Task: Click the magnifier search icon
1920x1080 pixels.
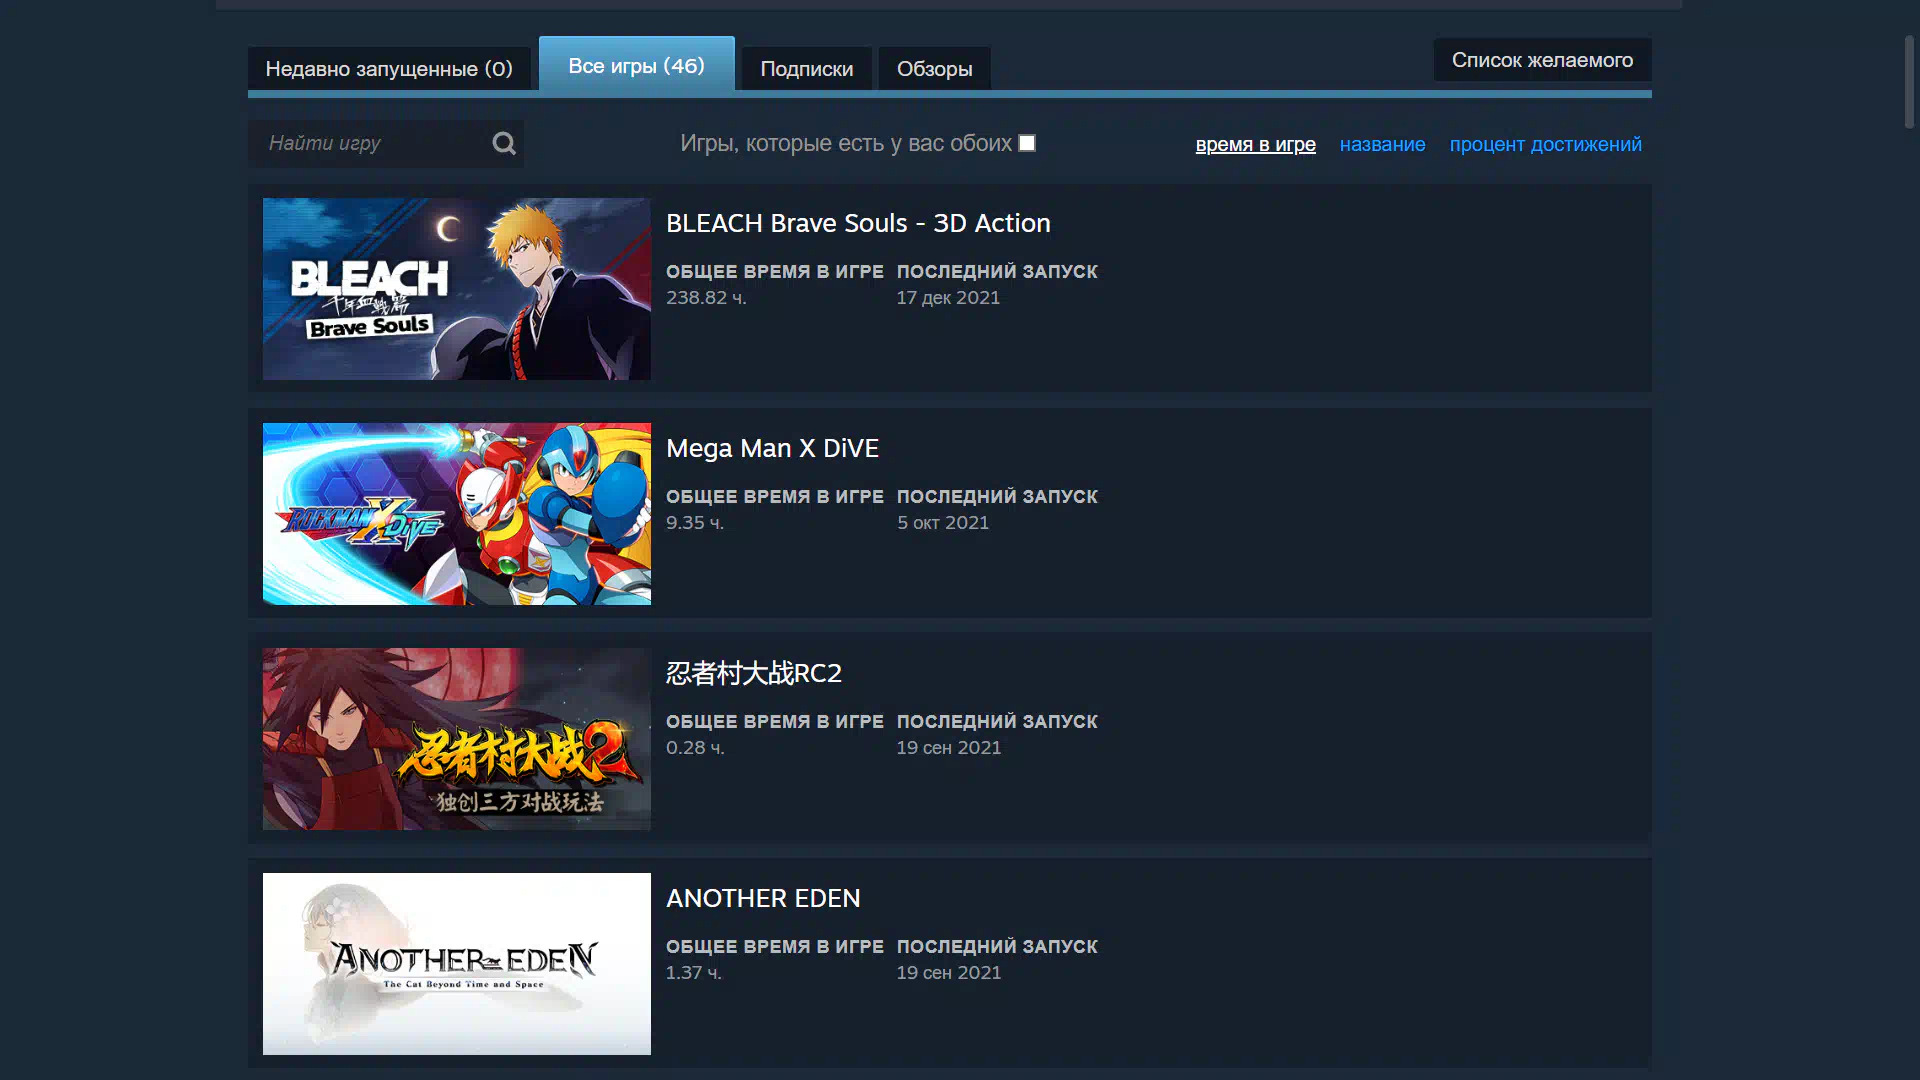Action: (504, 144)
